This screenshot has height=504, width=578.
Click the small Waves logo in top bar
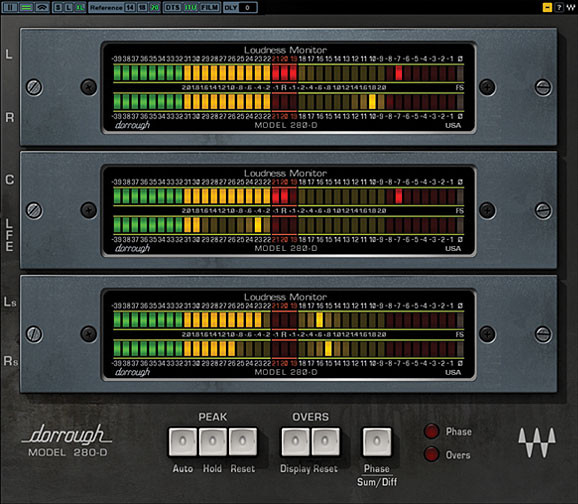point(571,7)
